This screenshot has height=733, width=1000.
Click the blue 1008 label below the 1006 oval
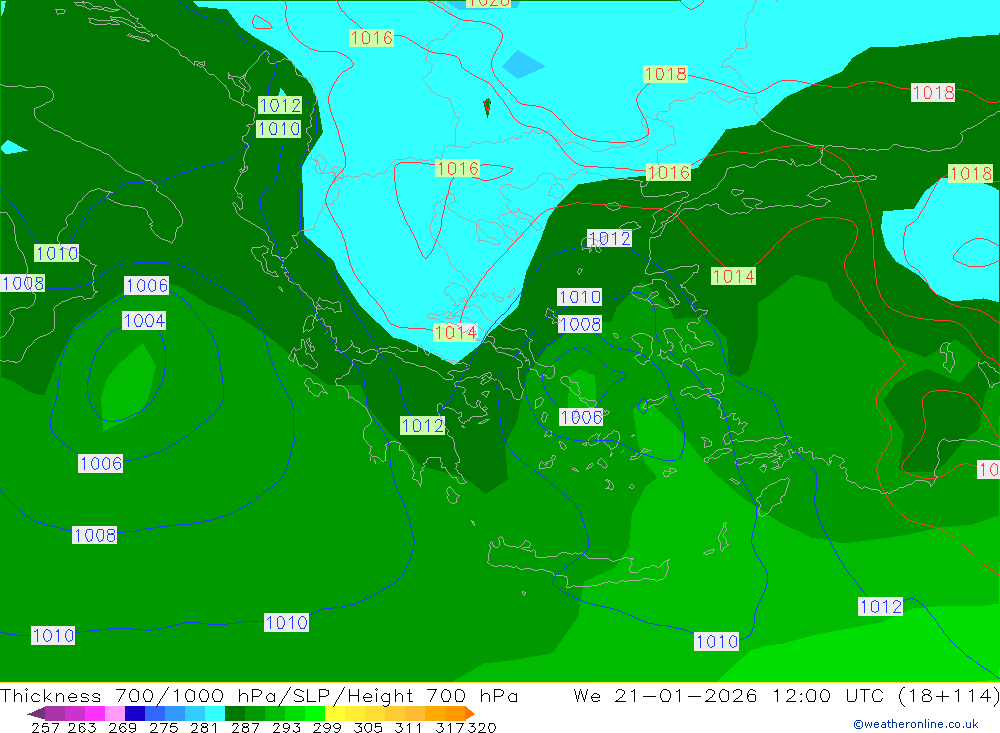(94, 535)
